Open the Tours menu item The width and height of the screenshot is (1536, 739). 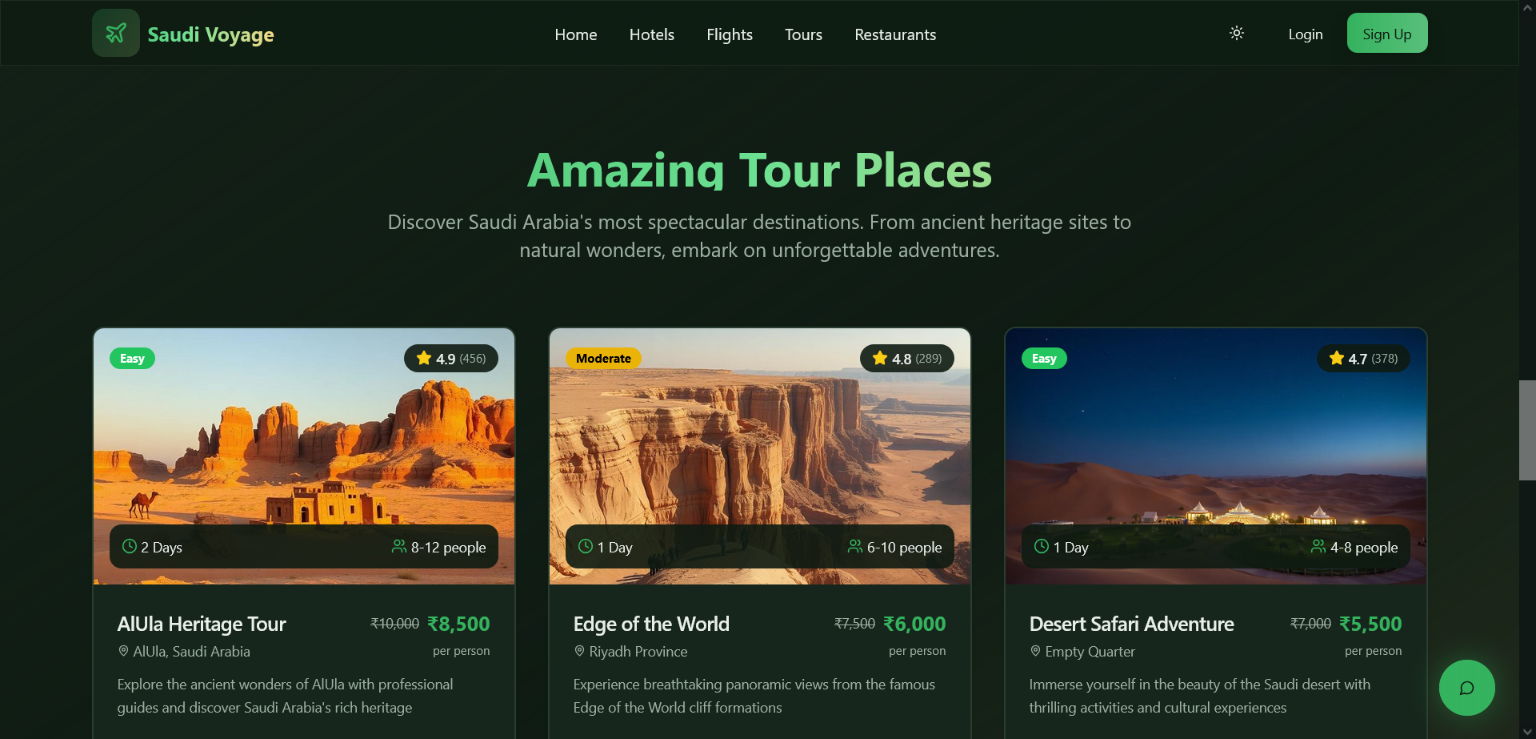click(x=803, y=34)
